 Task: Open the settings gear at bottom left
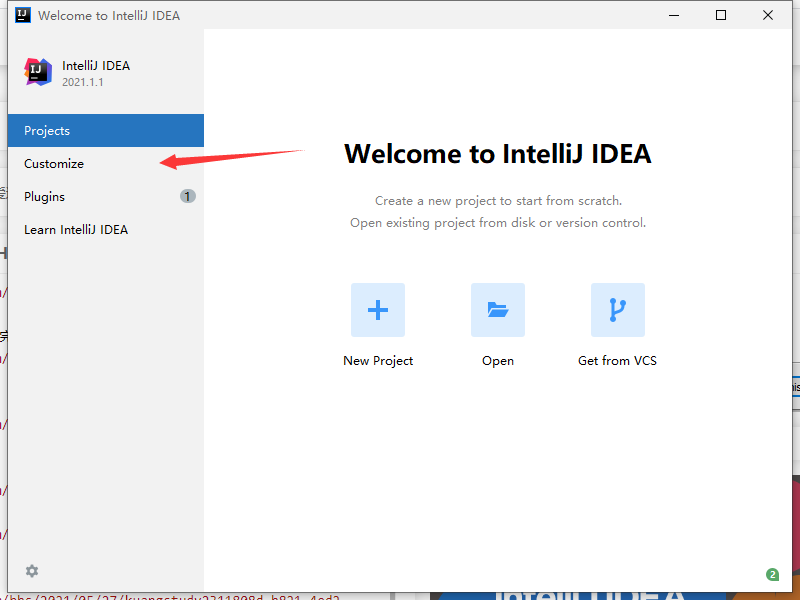tap(32, 571)
